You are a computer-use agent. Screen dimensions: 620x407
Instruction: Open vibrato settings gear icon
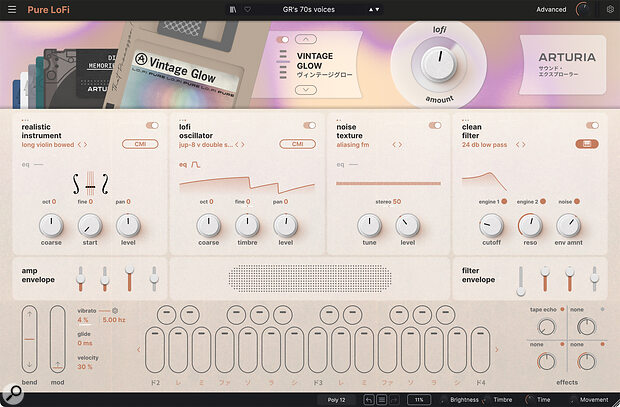tap(115, 310)
